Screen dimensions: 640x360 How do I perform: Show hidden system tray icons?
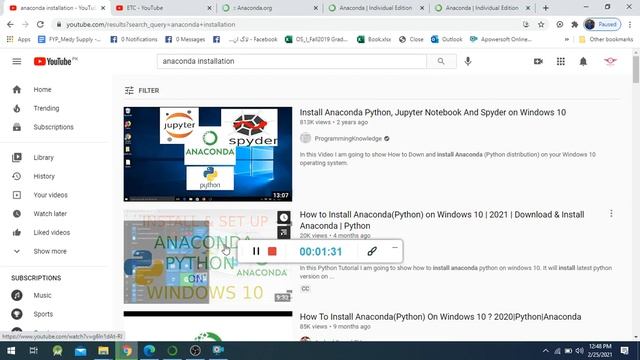pos(546,351)
